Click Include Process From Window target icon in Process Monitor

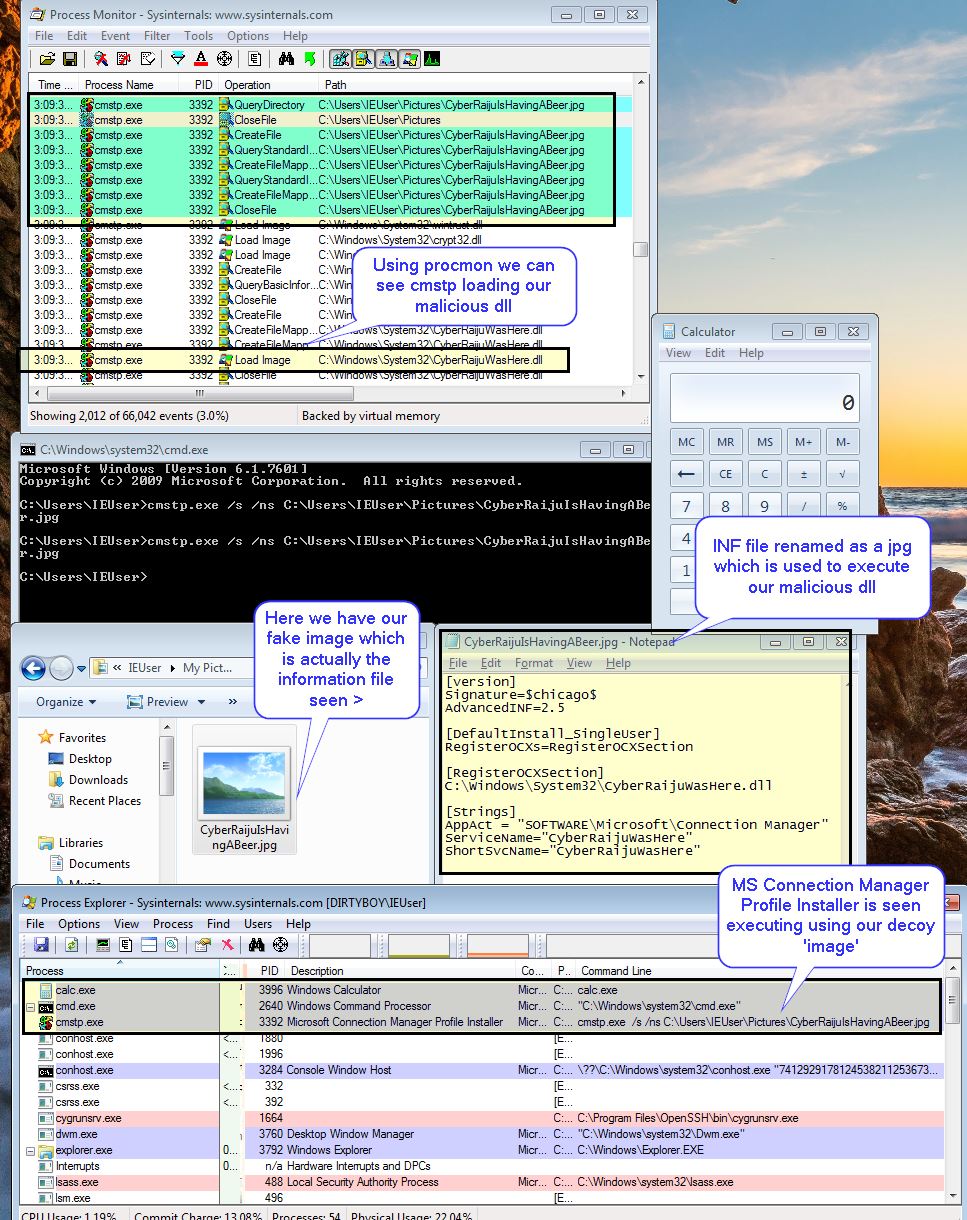[224, 59]
